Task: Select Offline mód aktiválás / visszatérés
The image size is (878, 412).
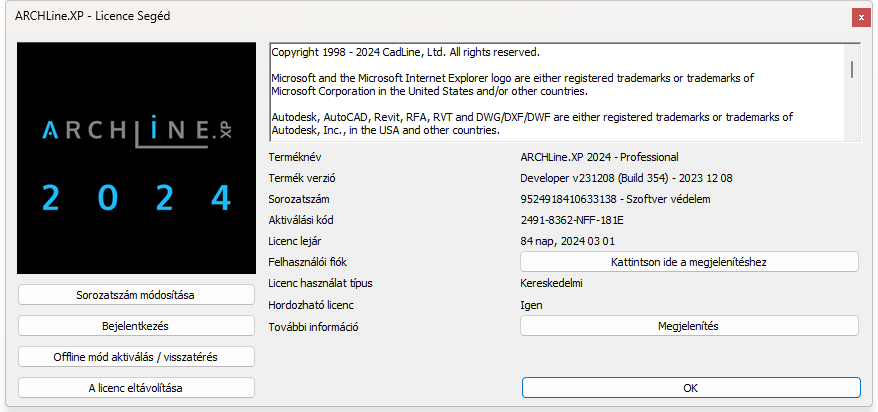Action: 136,357
